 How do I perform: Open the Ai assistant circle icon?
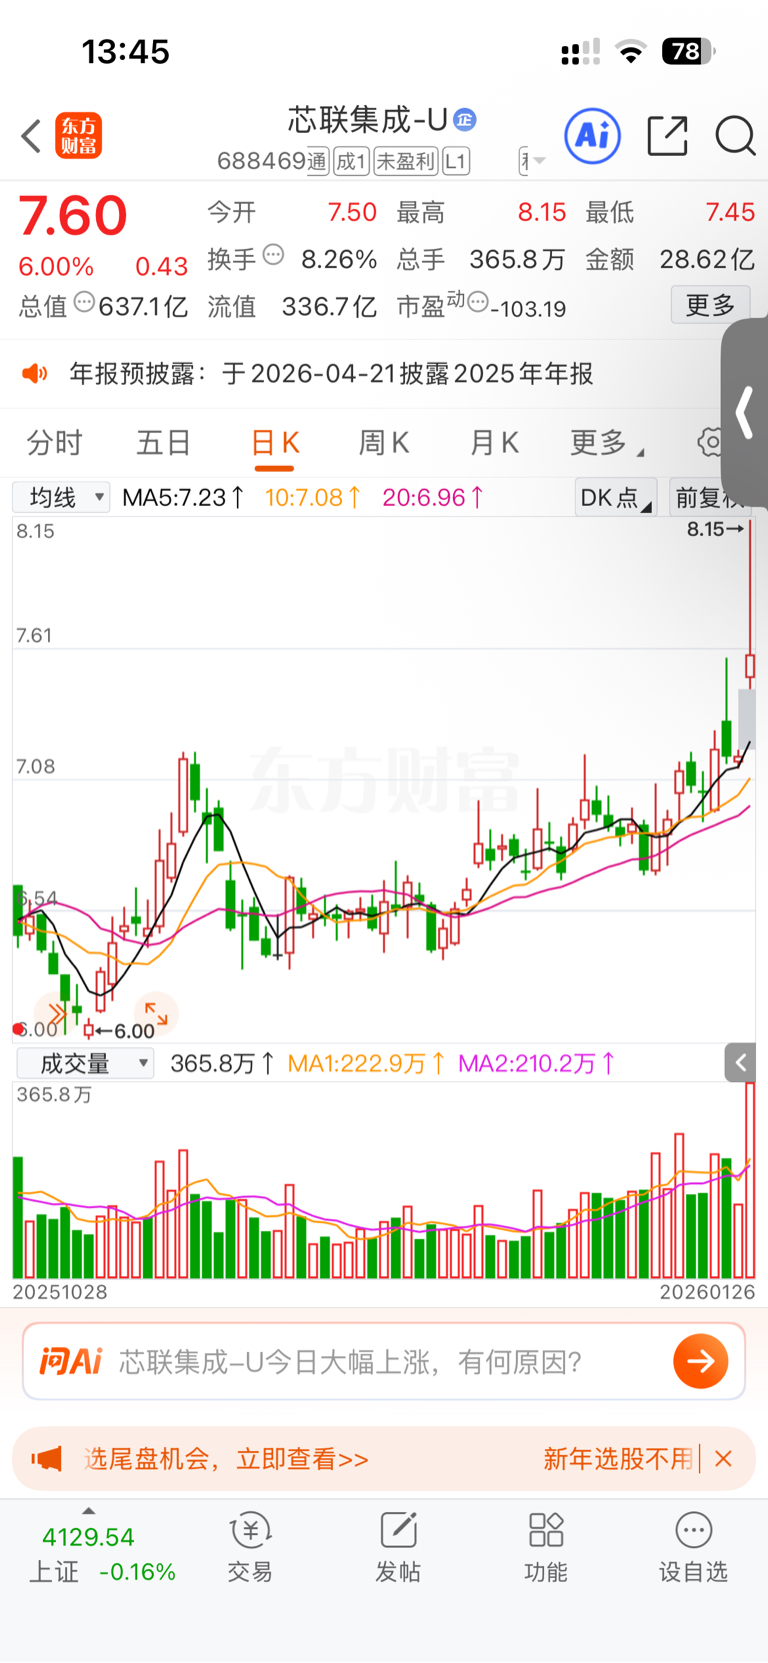pos(593,135)
